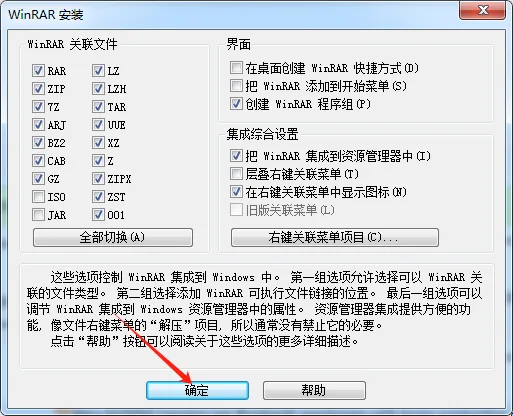Uncheck 创建 WinRAR 程序组 option
The image size is (513, 416).
tap(236, 104)
